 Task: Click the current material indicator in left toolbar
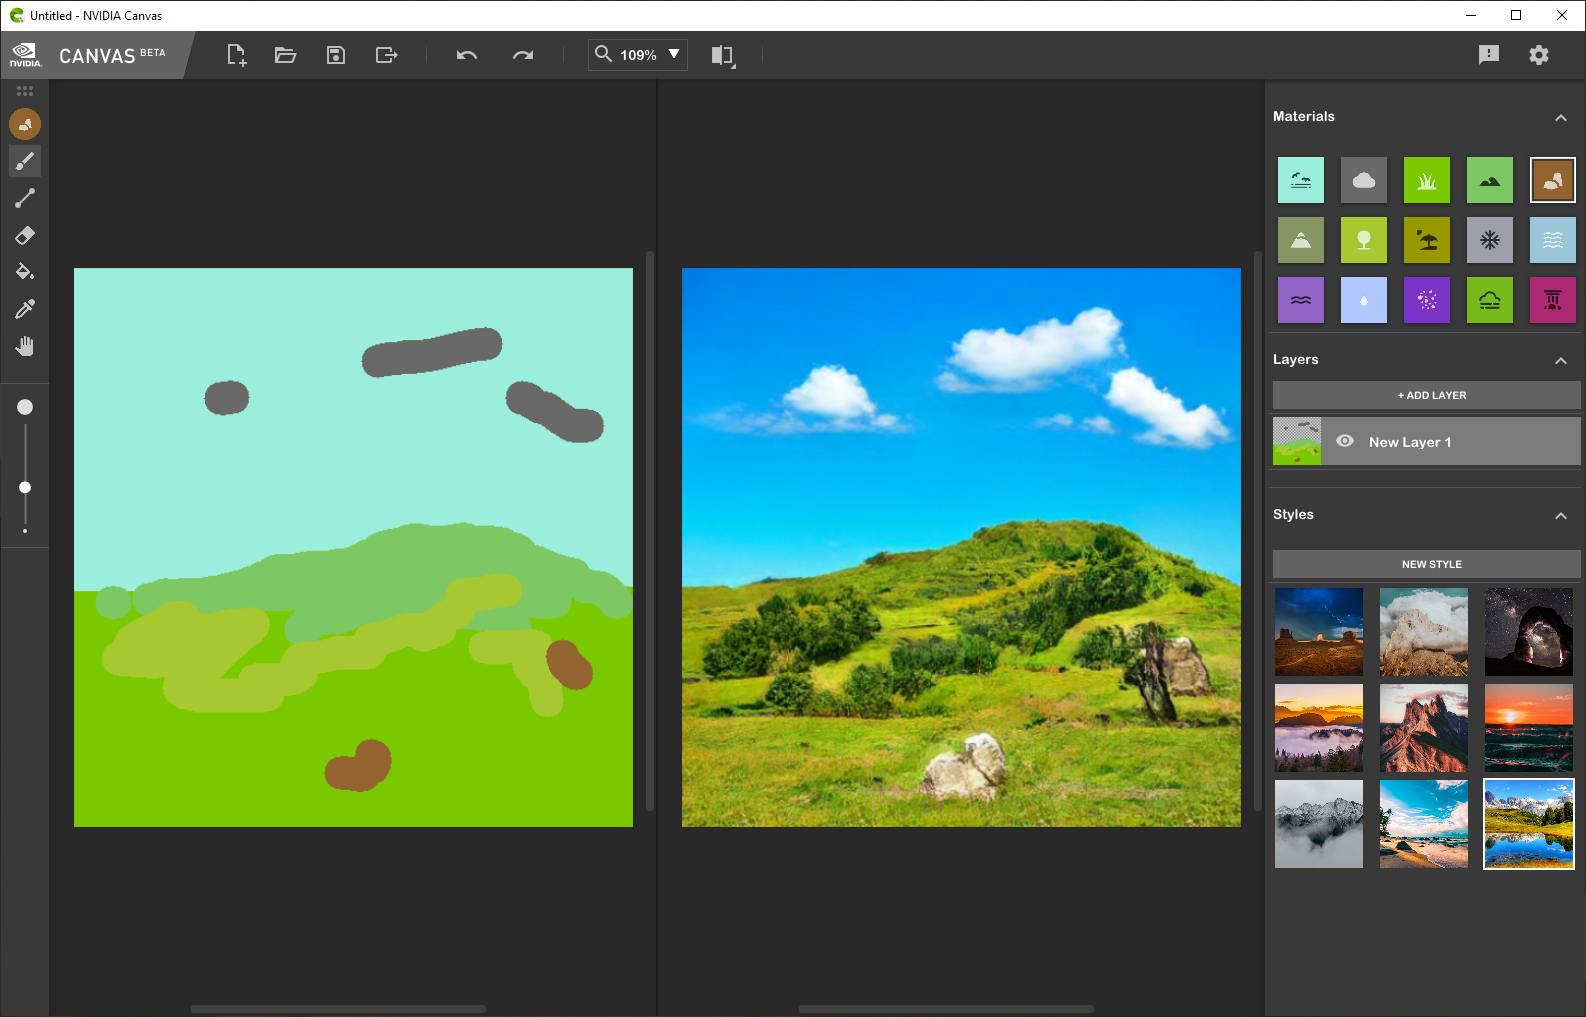click(25, 124)
